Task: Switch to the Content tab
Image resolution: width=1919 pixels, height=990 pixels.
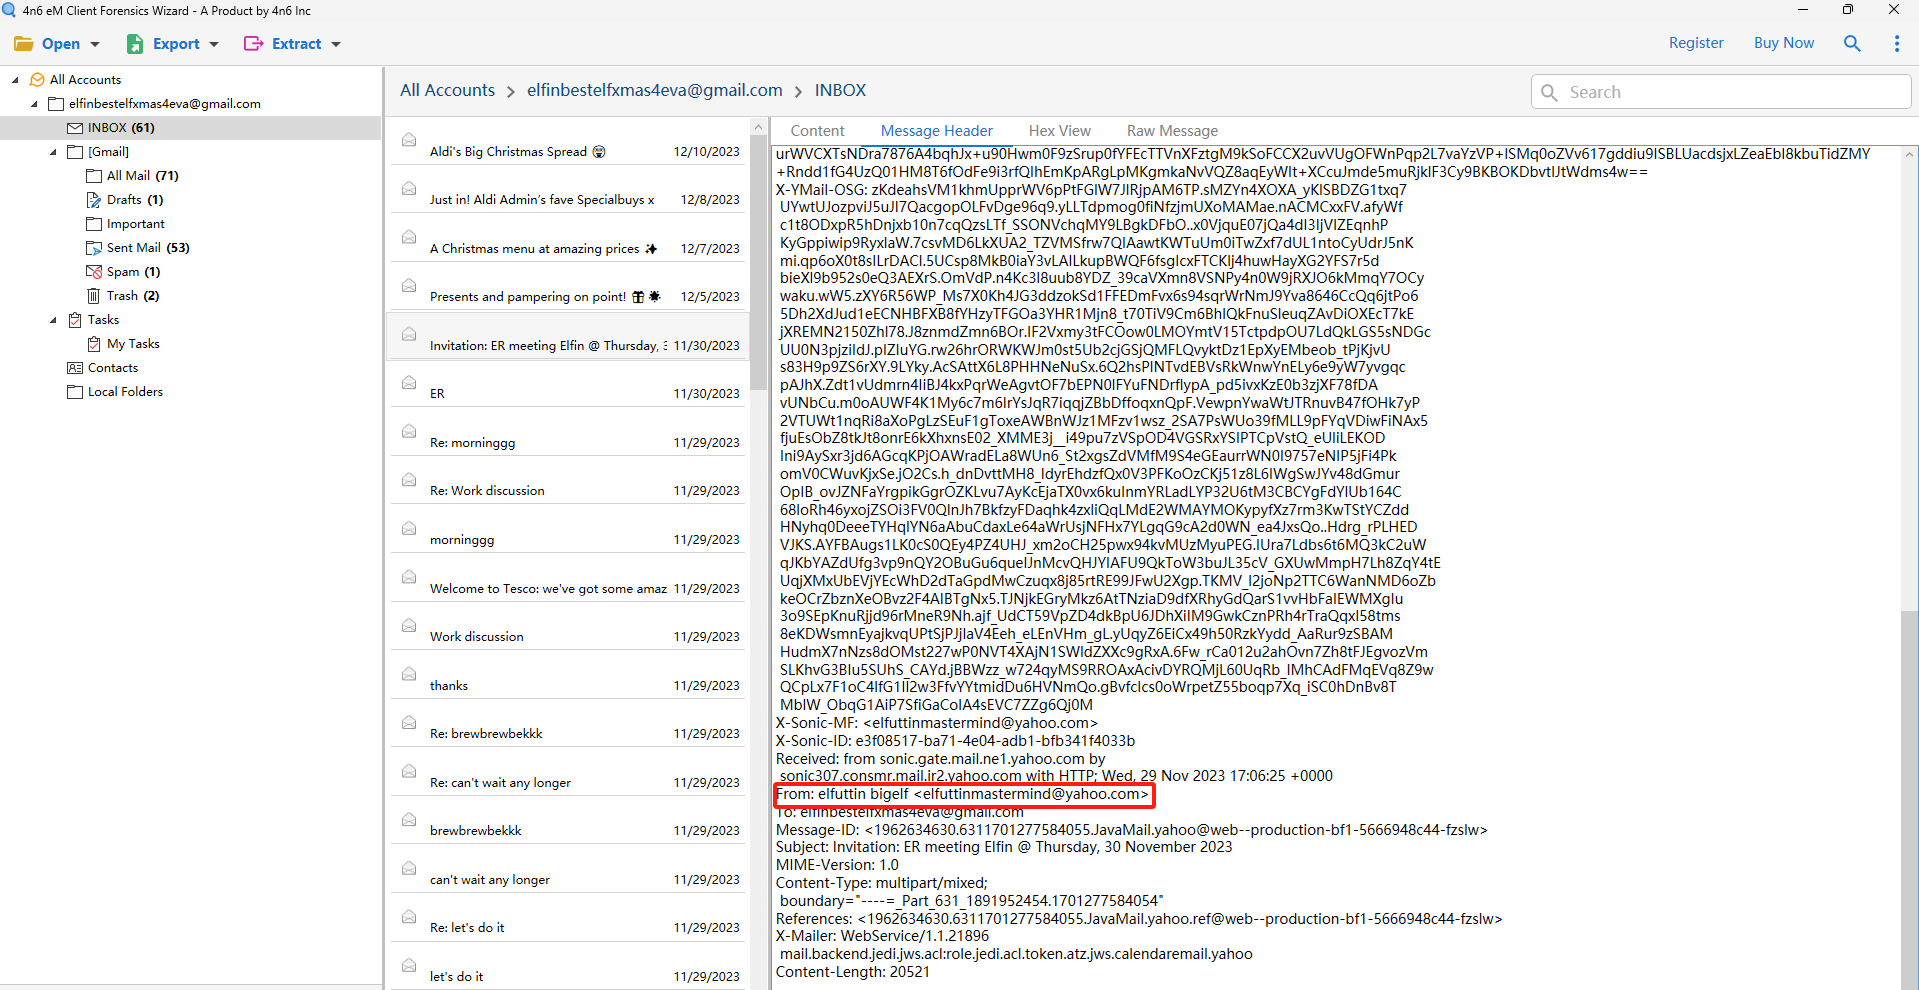Action: 817,131
